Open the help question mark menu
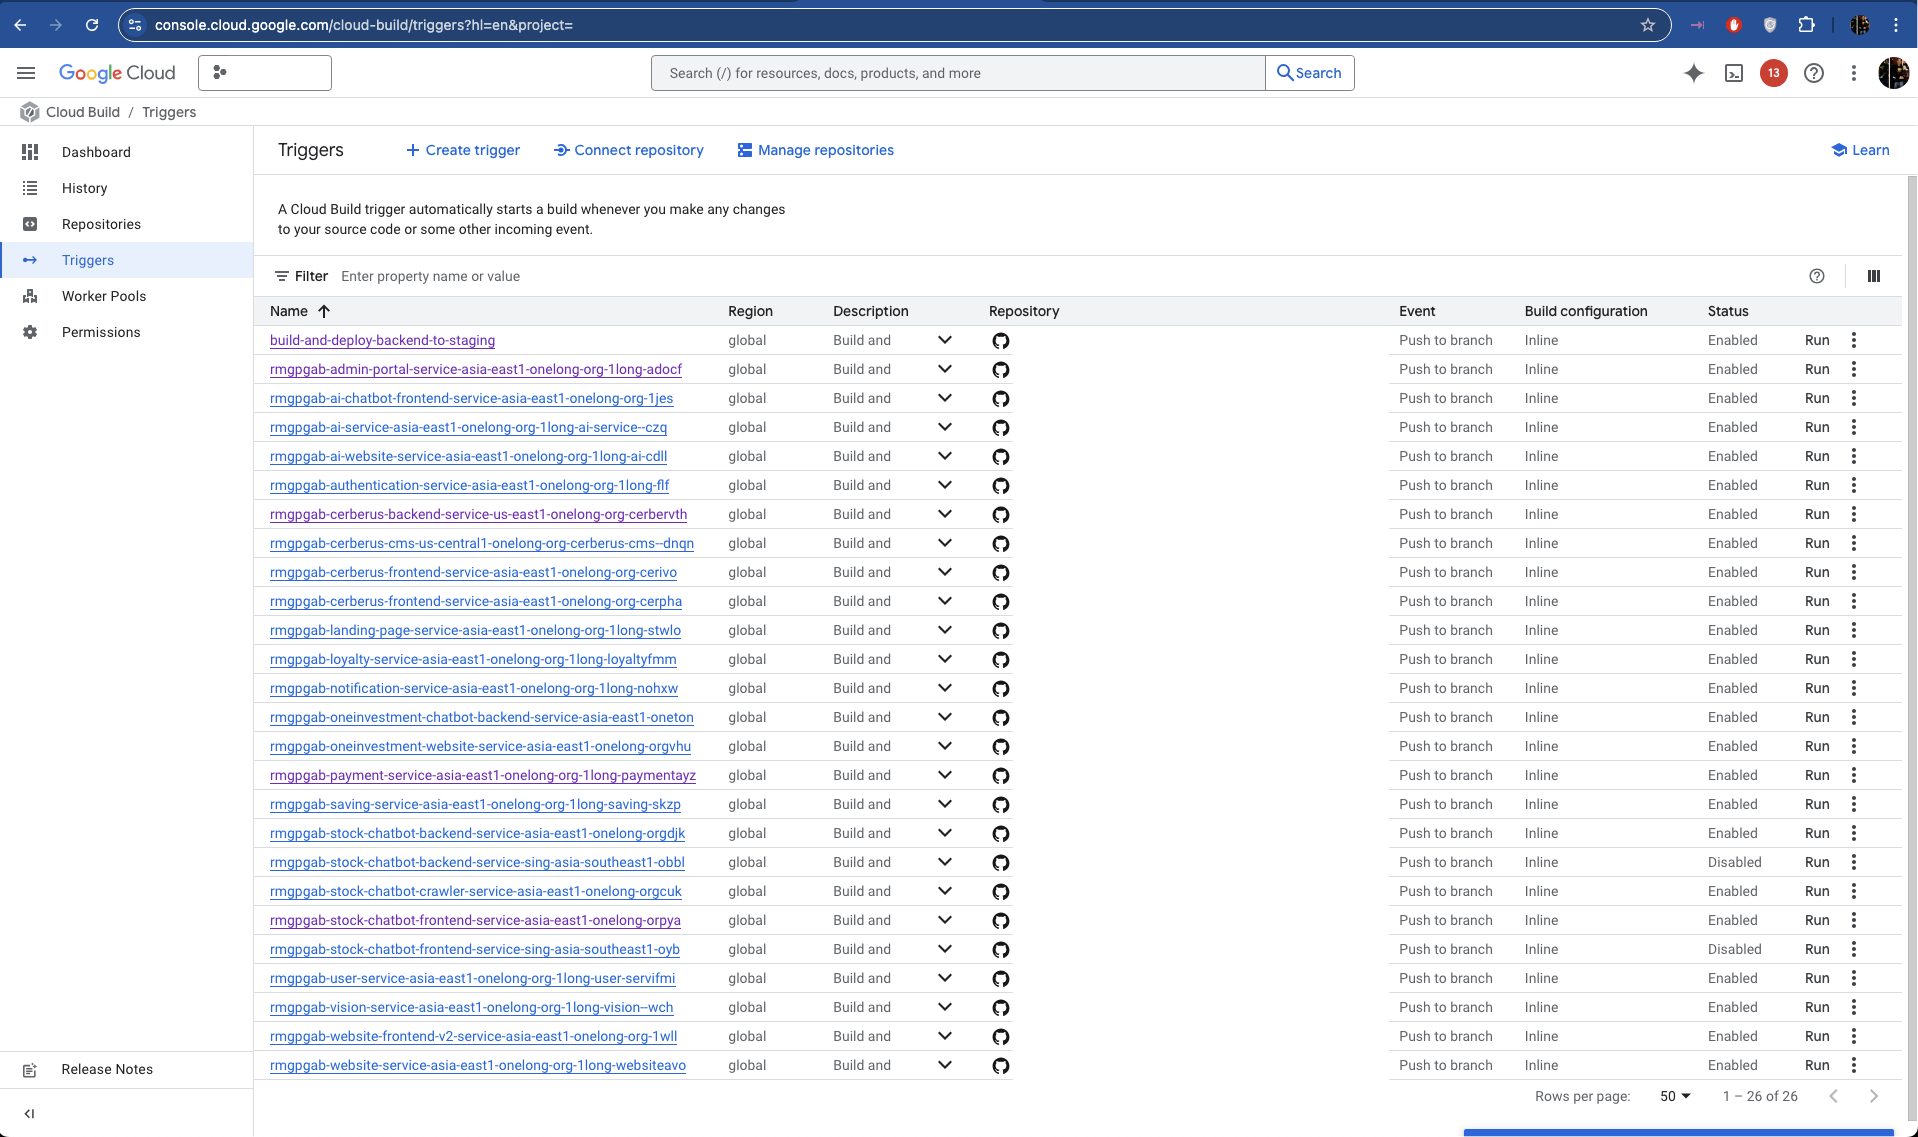Viewport: 1918px width, 1137px height. [1813, 73]
